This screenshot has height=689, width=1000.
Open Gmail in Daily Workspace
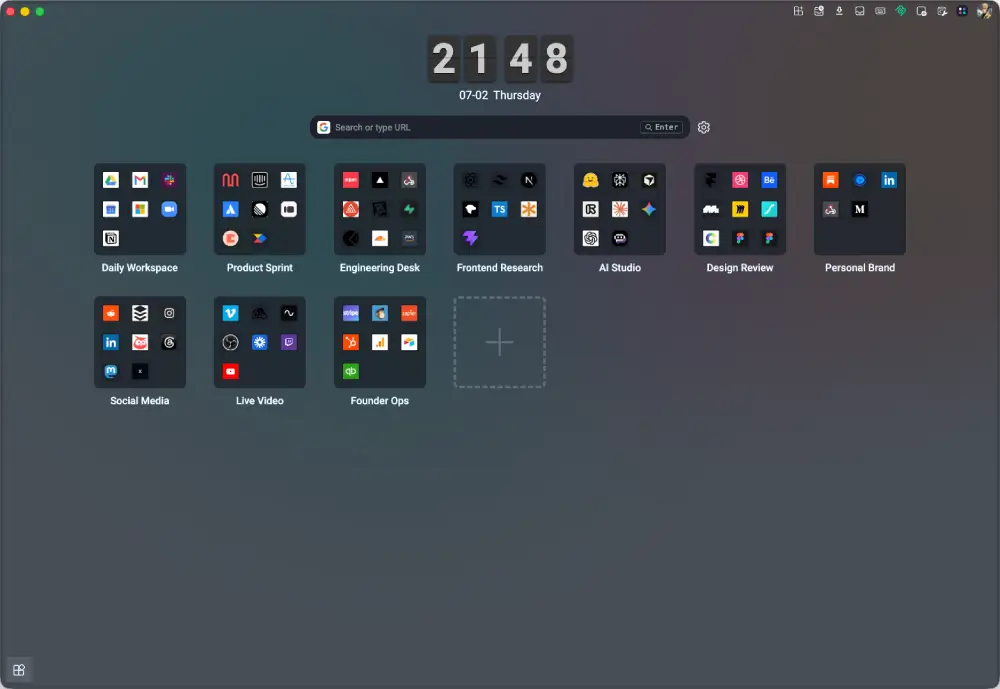(140, 180)
